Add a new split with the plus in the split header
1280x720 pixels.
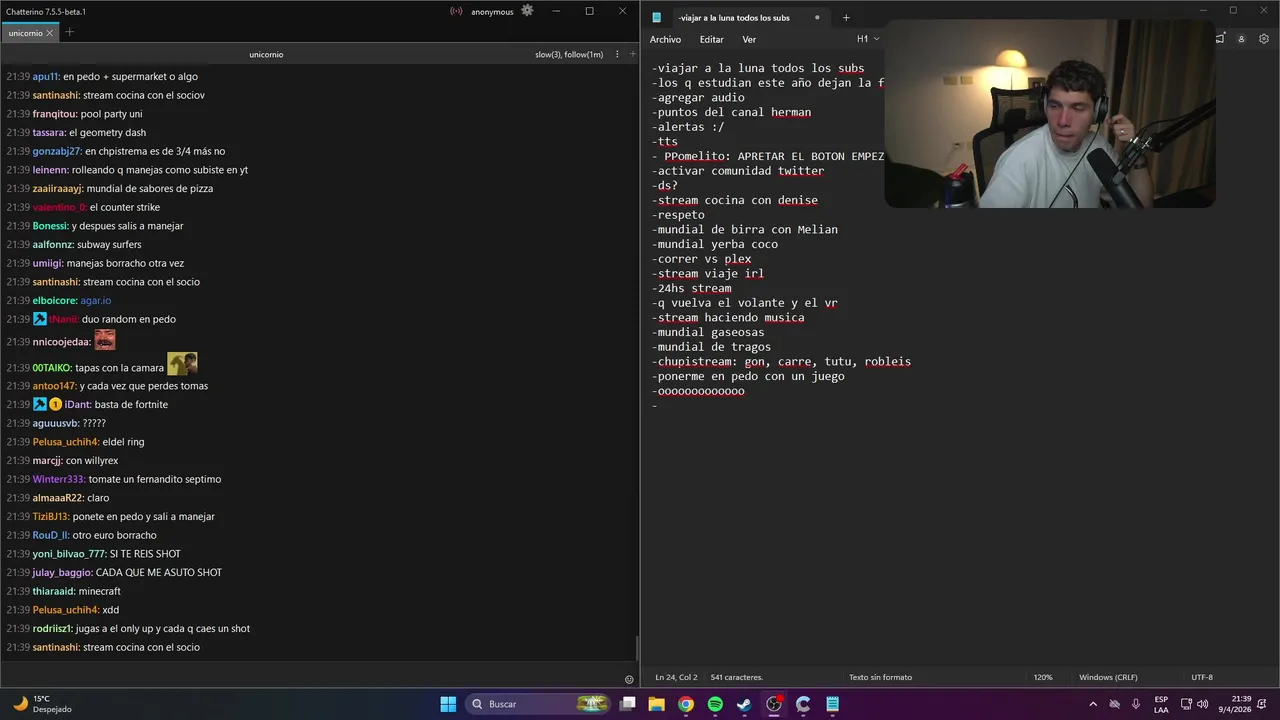tap(632, 54)
